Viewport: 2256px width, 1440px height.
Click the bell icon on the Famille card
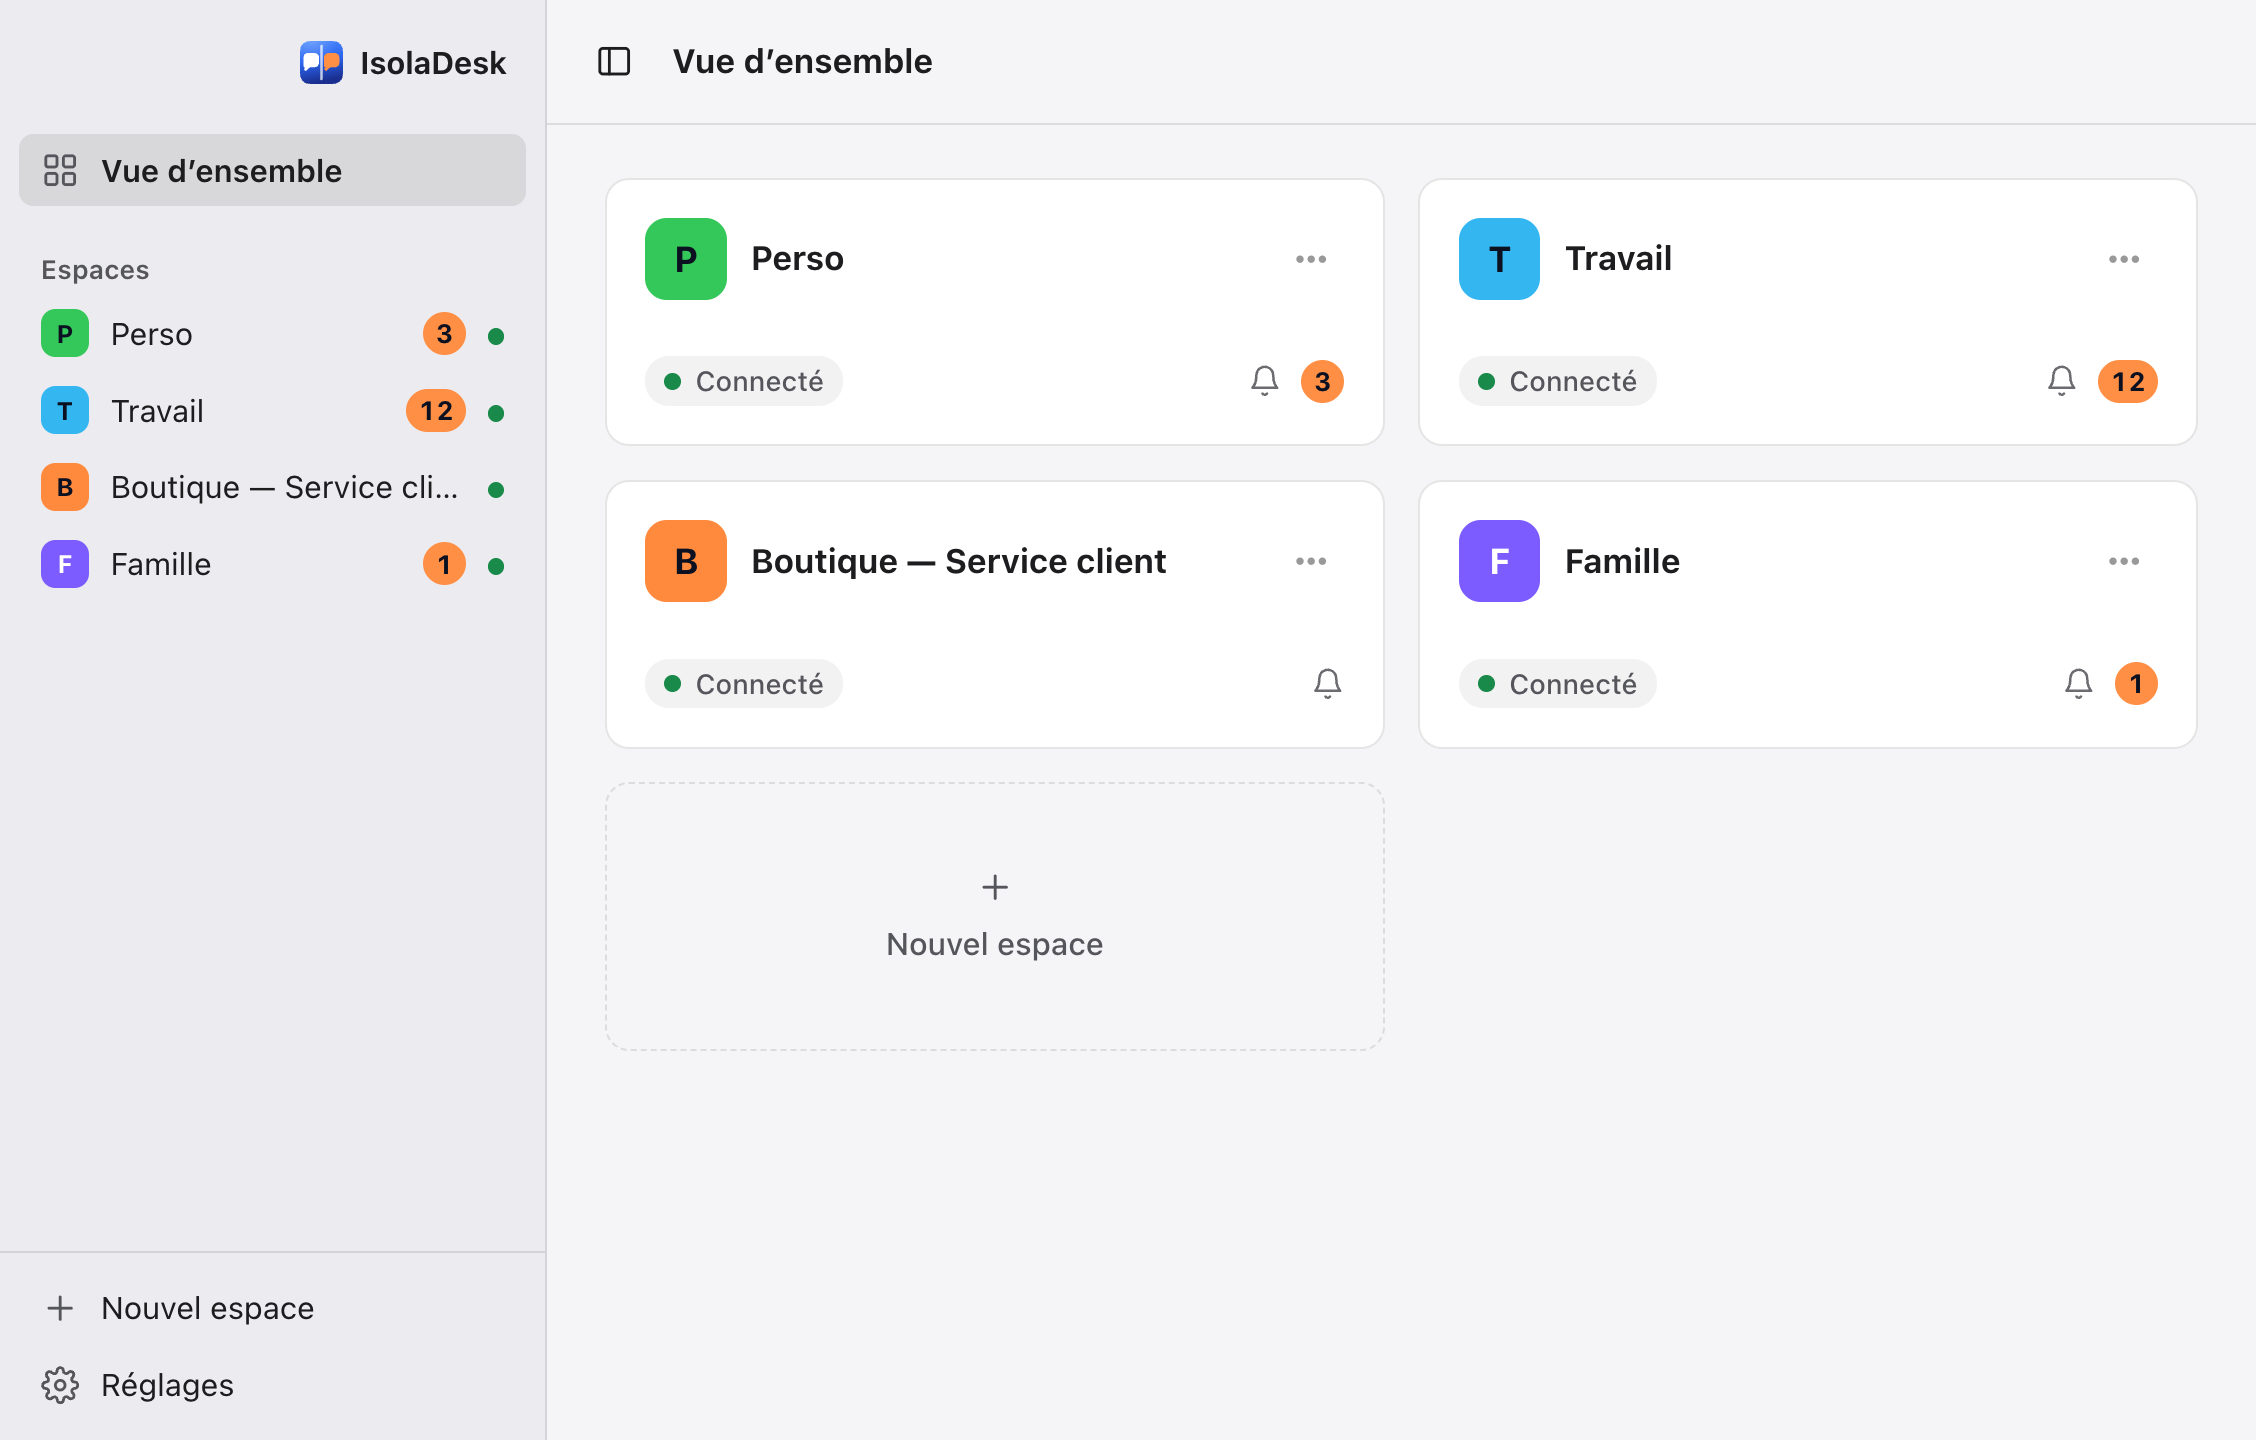(x=2079, y=684)
